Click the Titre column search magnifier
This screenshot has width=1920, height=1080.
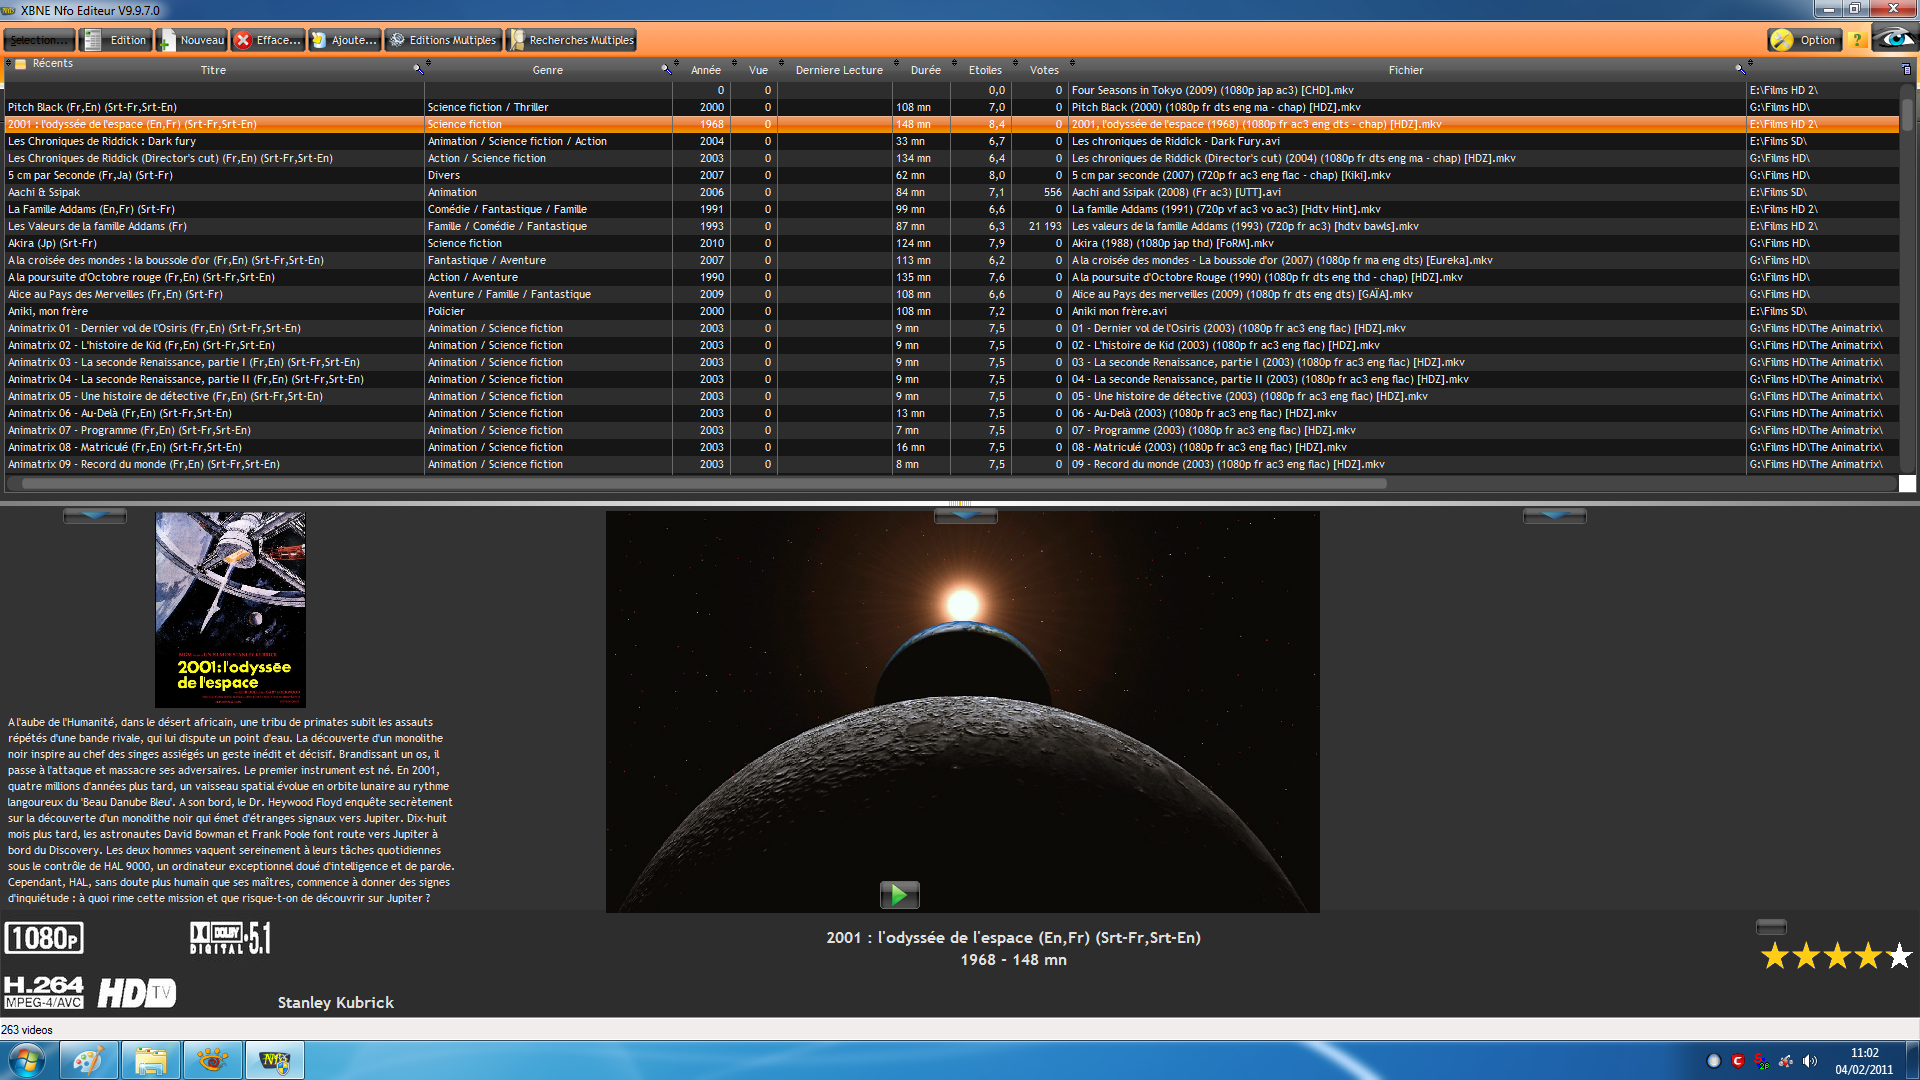[418, 69]
